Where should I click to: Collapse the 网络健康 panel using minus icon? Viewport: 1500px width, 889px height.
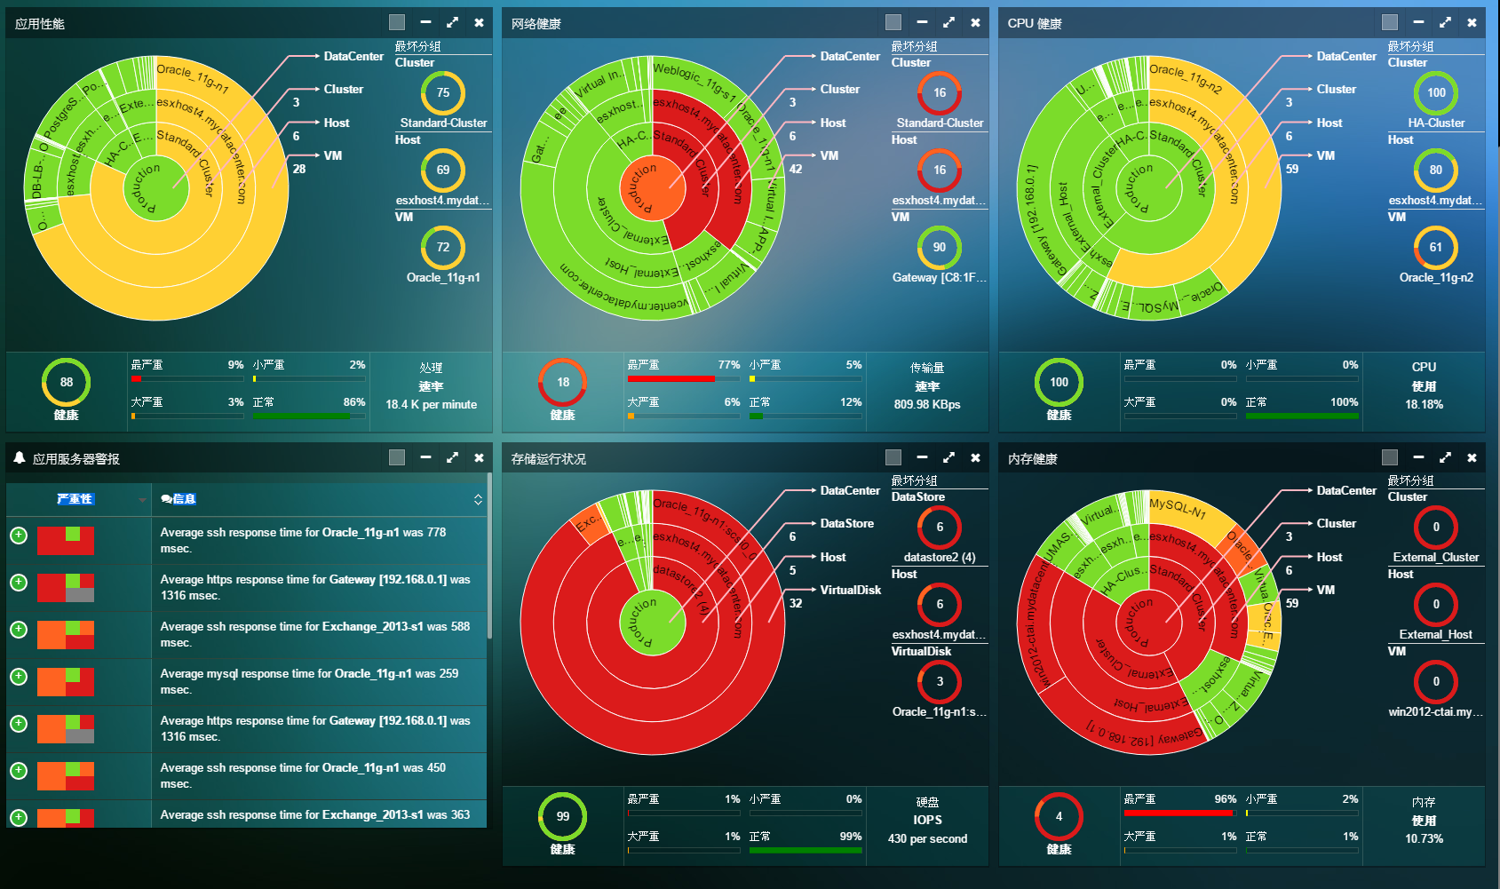click(x=921, y=22)
